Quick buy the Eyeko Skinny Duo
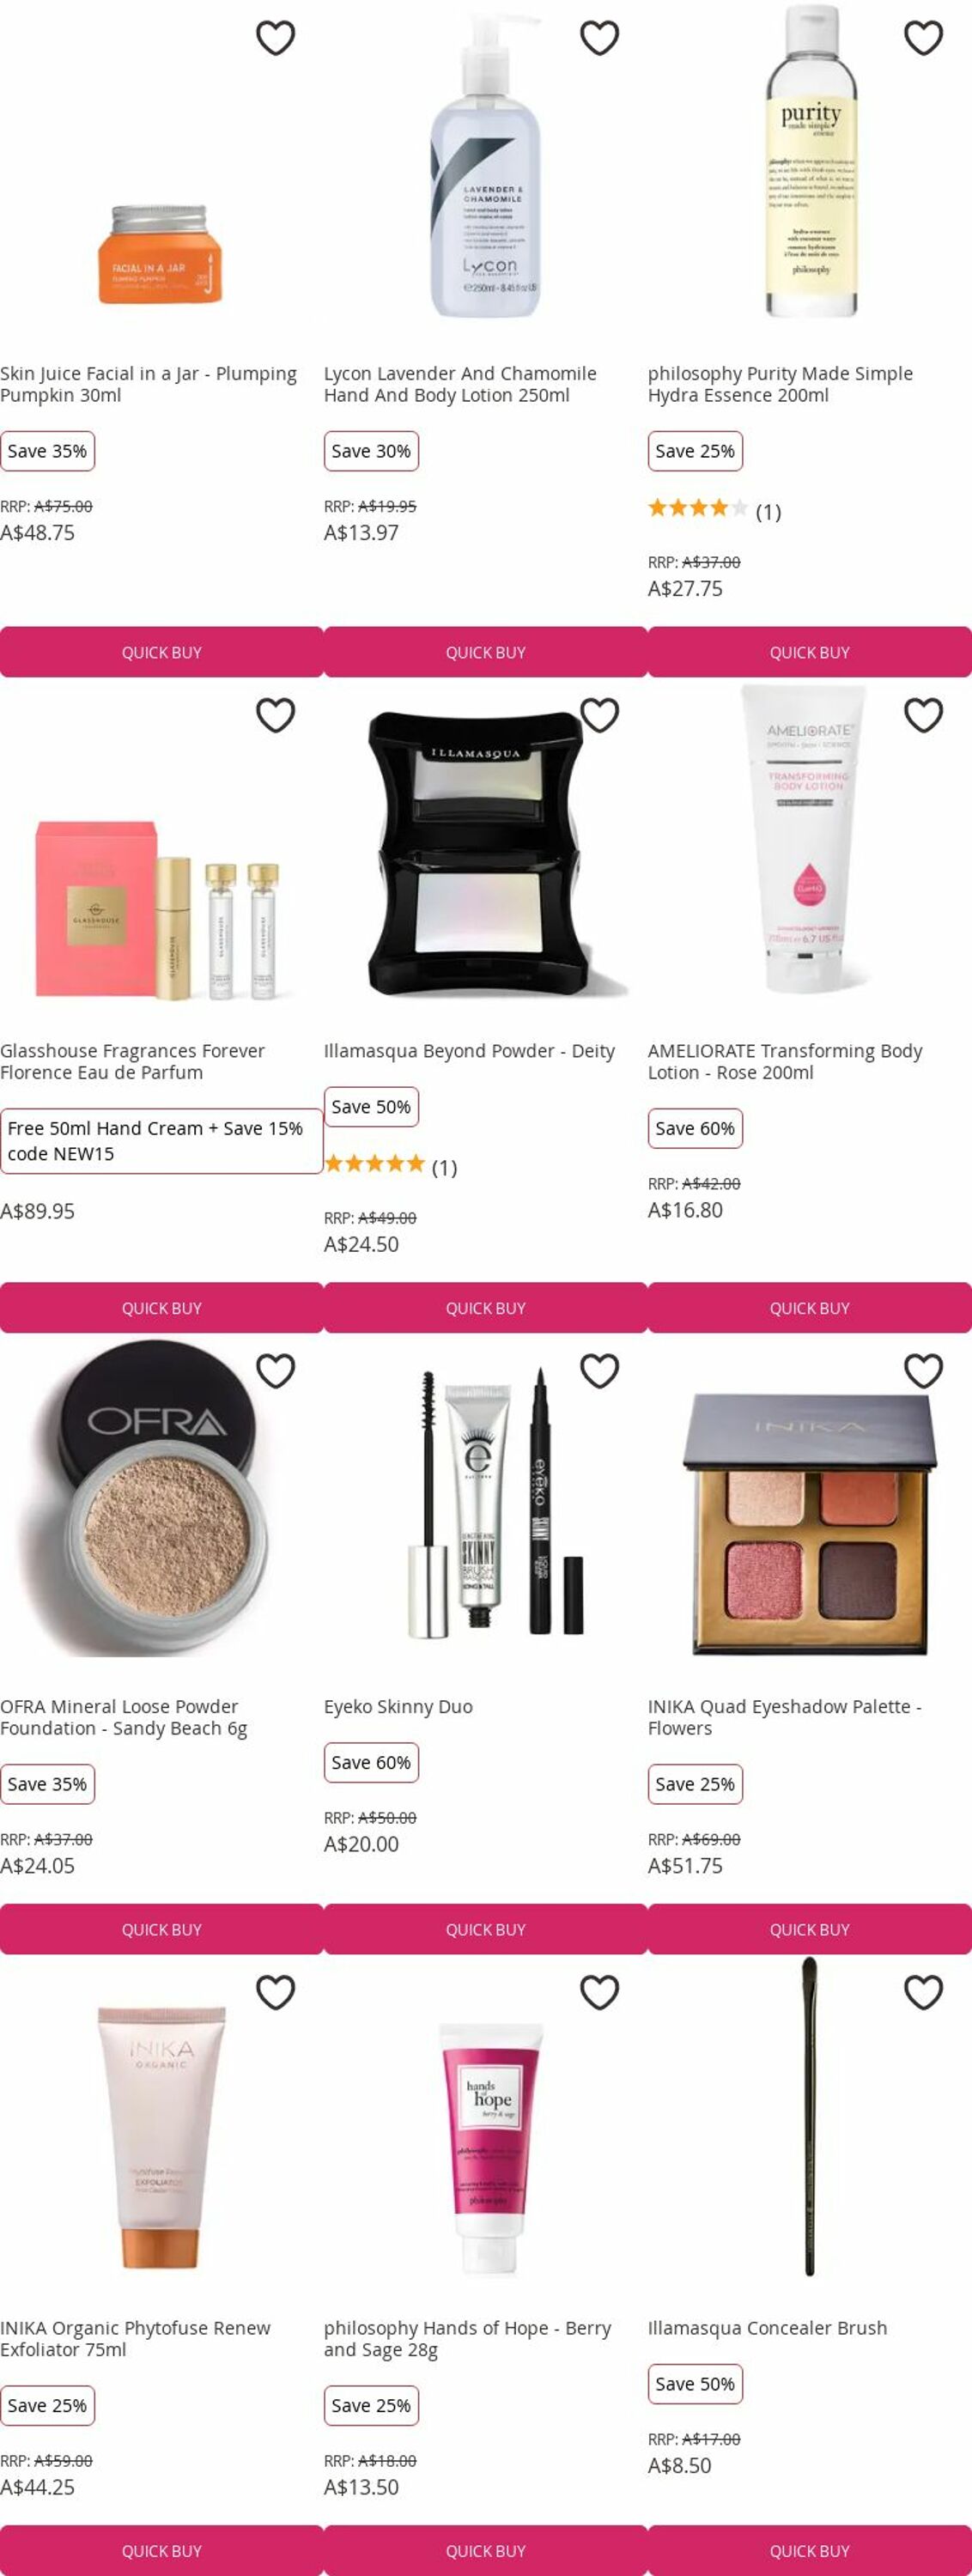The image size is (972, 2576). click(486, 1929)
